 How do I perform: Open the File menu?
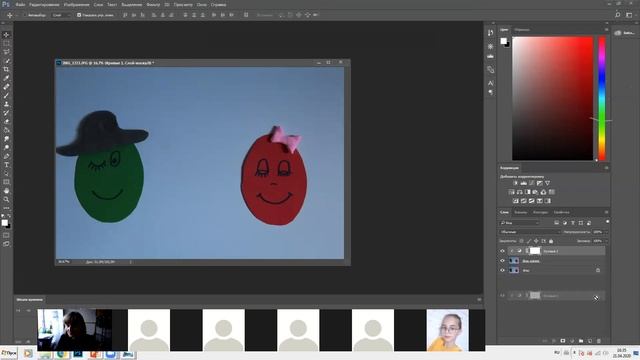coord(20,5)
